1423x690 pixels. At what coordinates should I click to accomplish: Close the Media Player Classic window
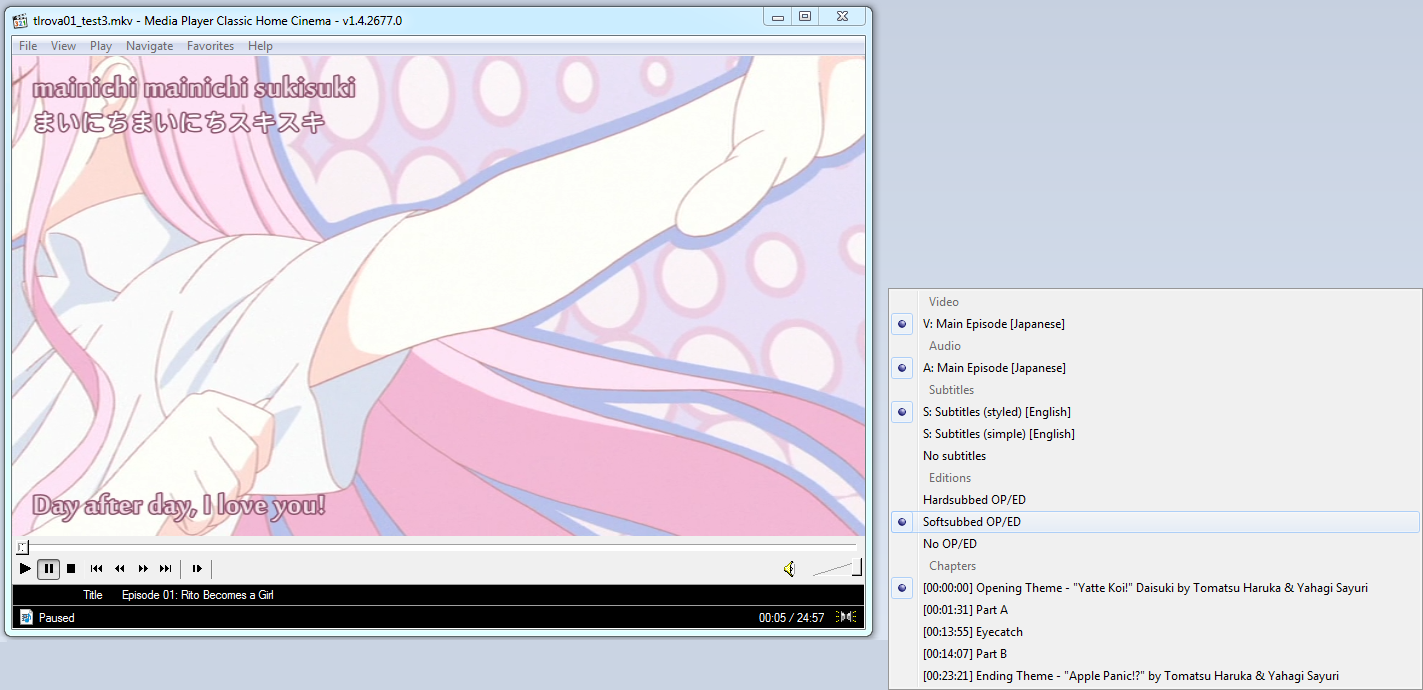click(843, 17)
